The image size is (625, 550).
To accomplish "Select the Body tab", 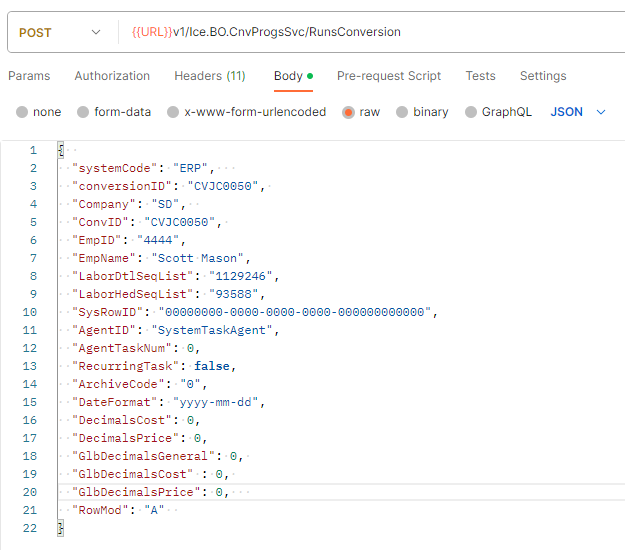I will [288, 76].
